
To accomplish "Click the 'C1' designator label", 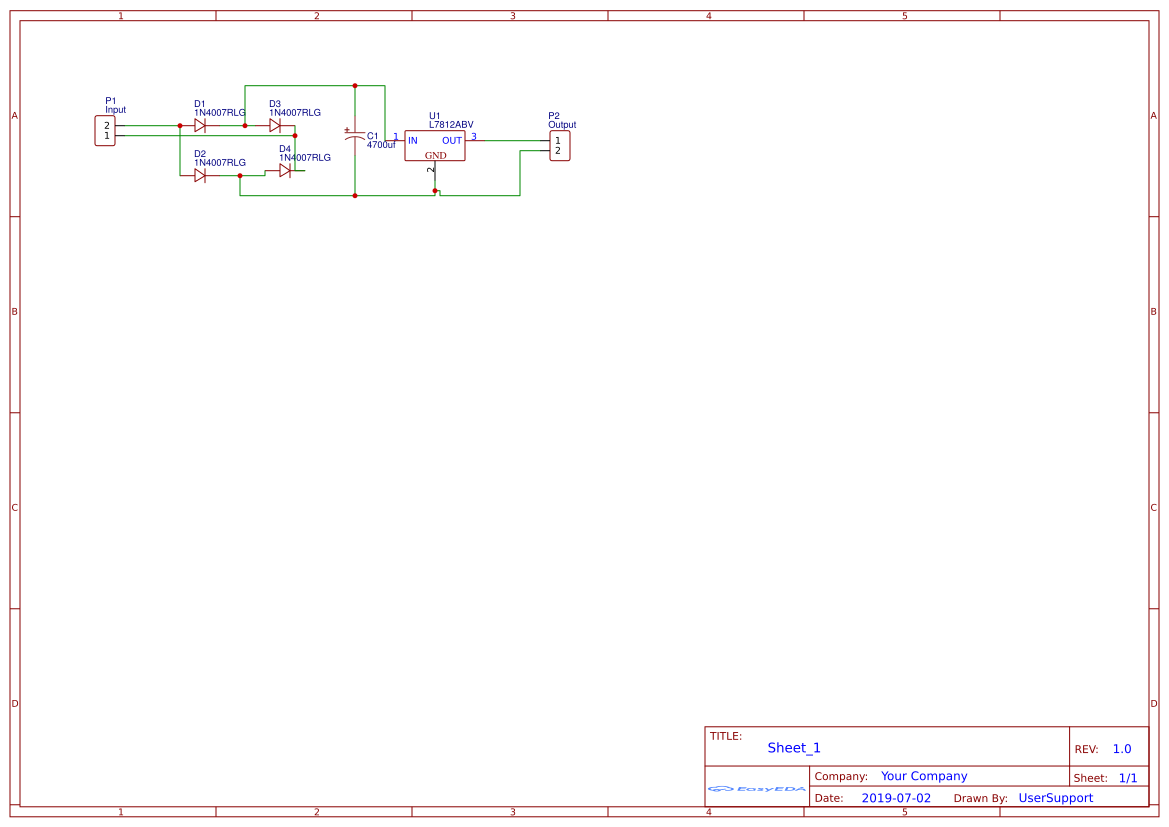I will (x=373, y=136).
